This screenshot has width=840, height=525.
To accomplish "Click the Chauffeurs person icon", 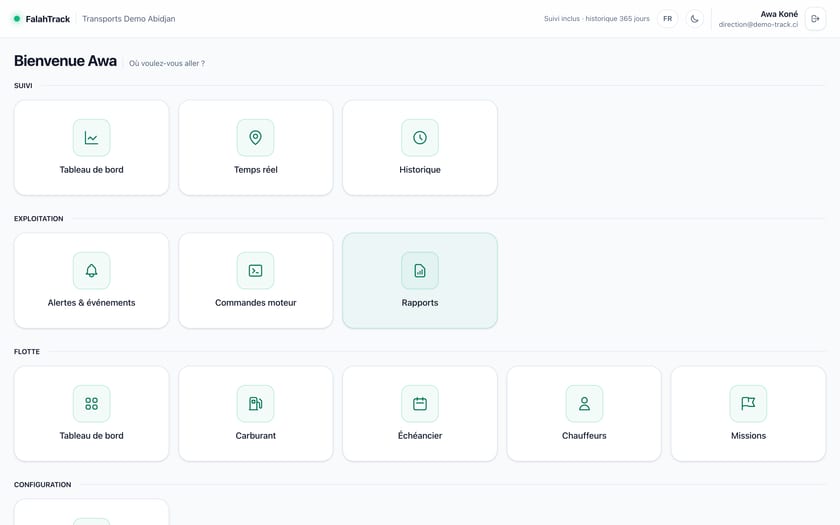I will tap(584, 403).
